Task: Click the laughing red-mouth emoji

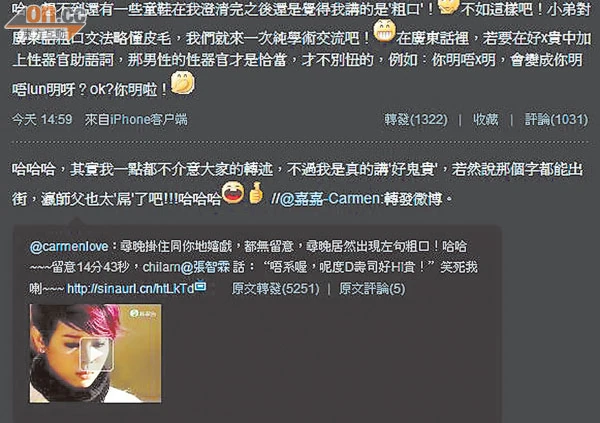Action: (x=233, y=192)
